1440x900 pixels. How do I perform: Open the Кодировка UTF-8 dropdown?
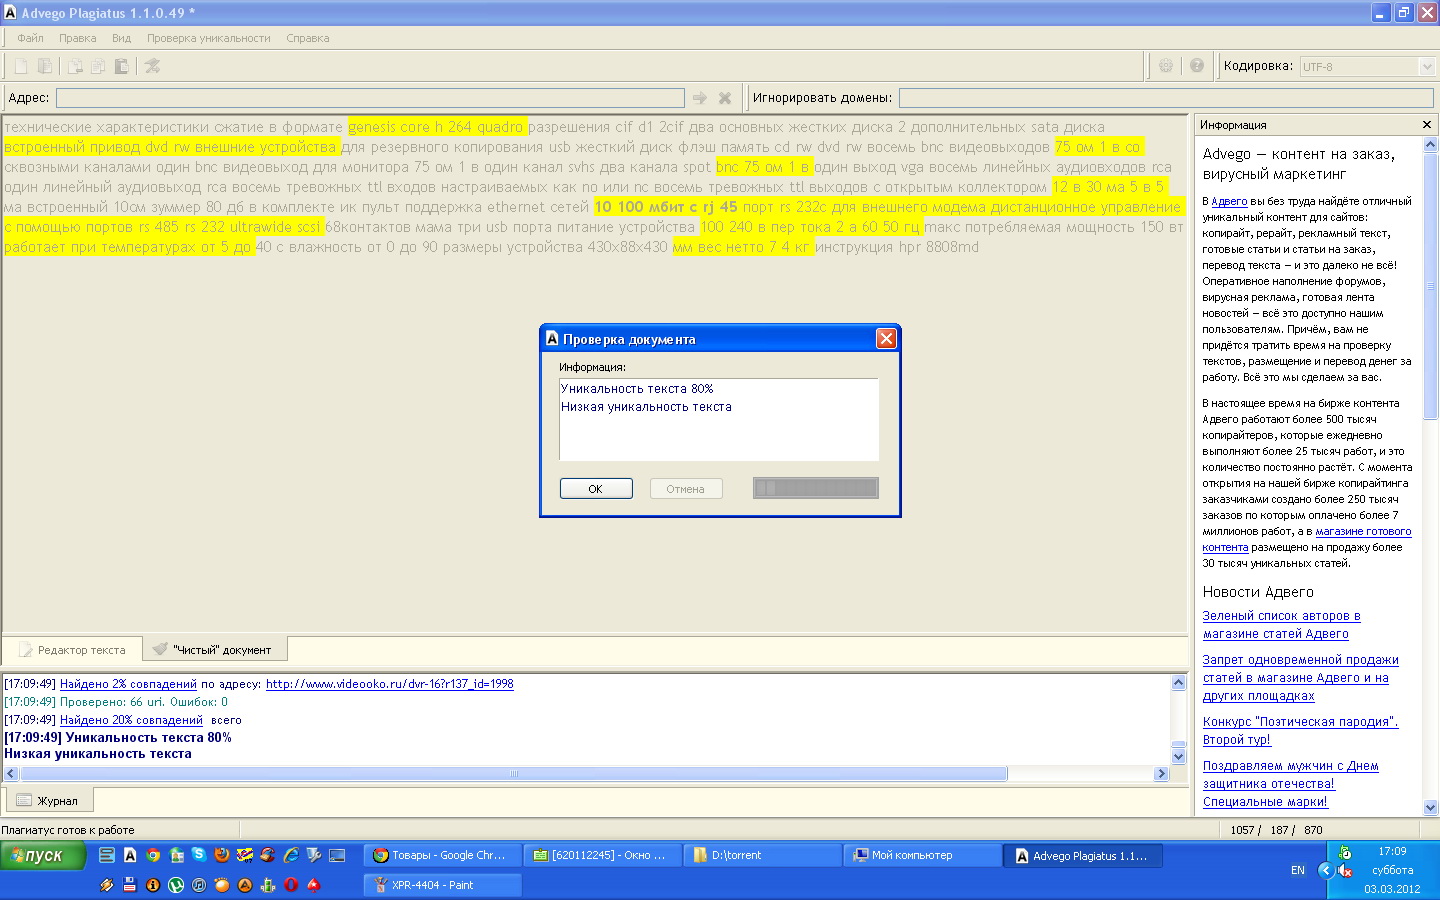click(x=1427, y=66)
